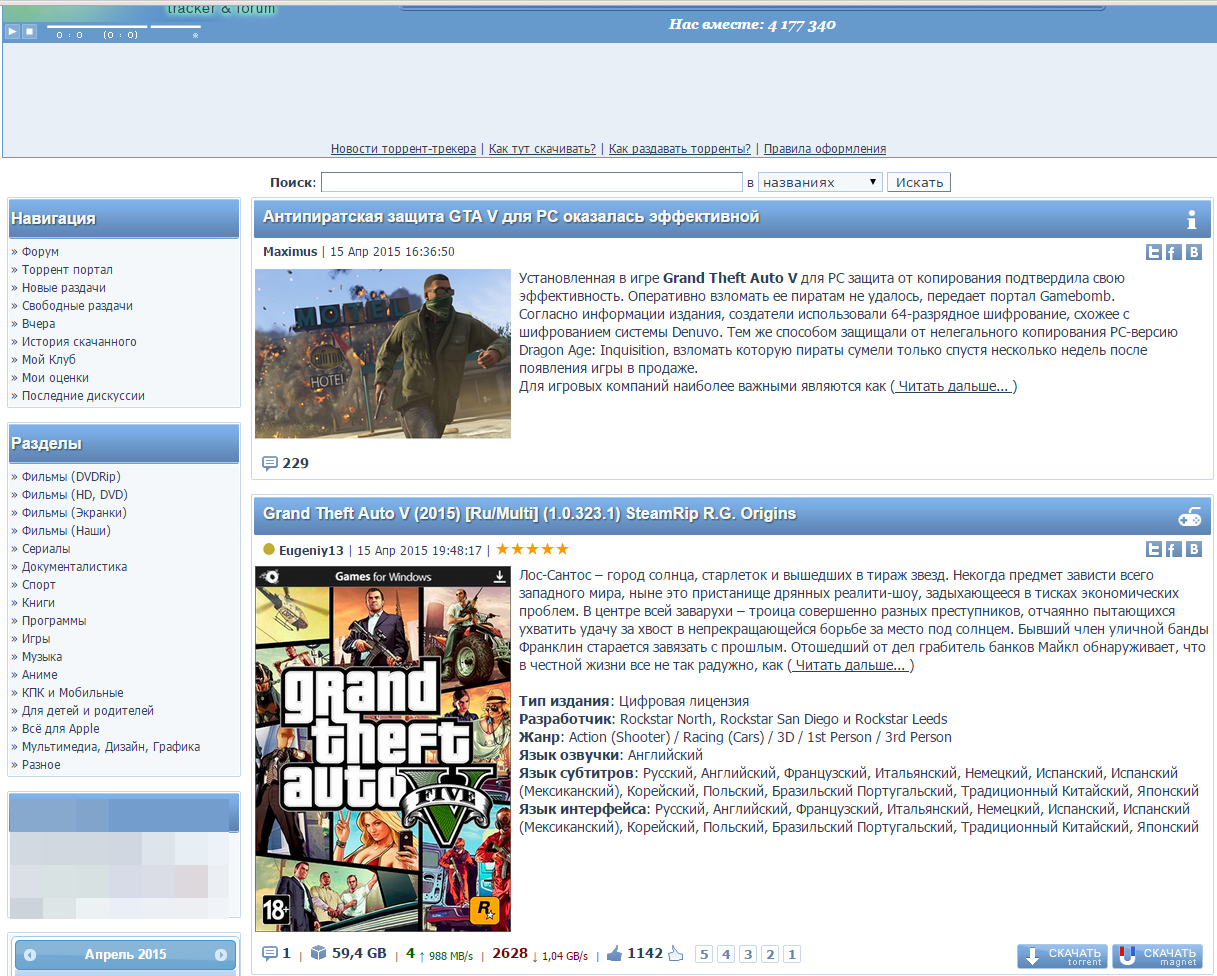Open Программы section

(53, 621)
